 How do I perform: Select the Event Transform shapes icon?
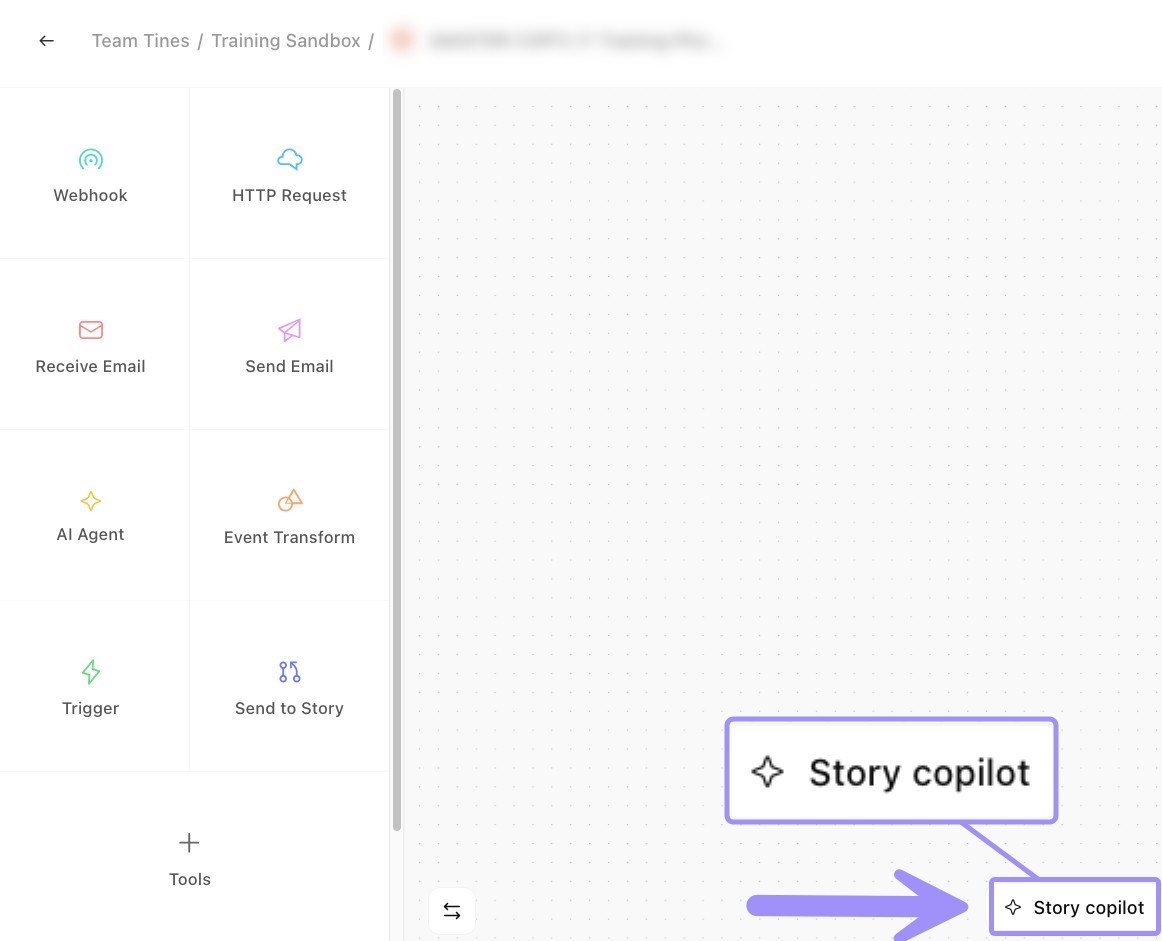(289, 501)
